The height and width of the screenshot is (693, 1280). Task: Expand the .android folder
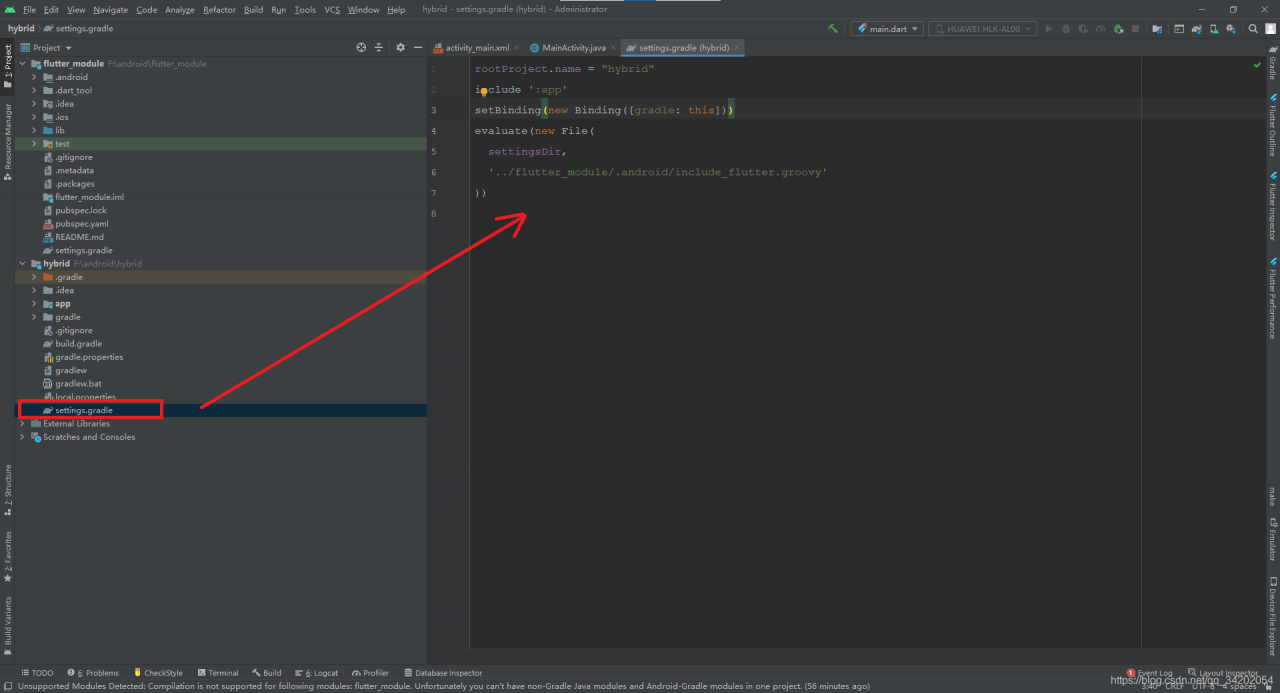pos(35,77)
